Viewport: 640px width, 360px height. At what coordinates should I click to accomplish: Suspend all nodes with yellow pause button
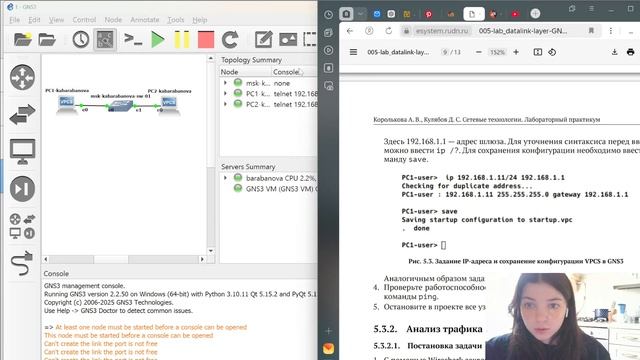[x=182, y=40]
